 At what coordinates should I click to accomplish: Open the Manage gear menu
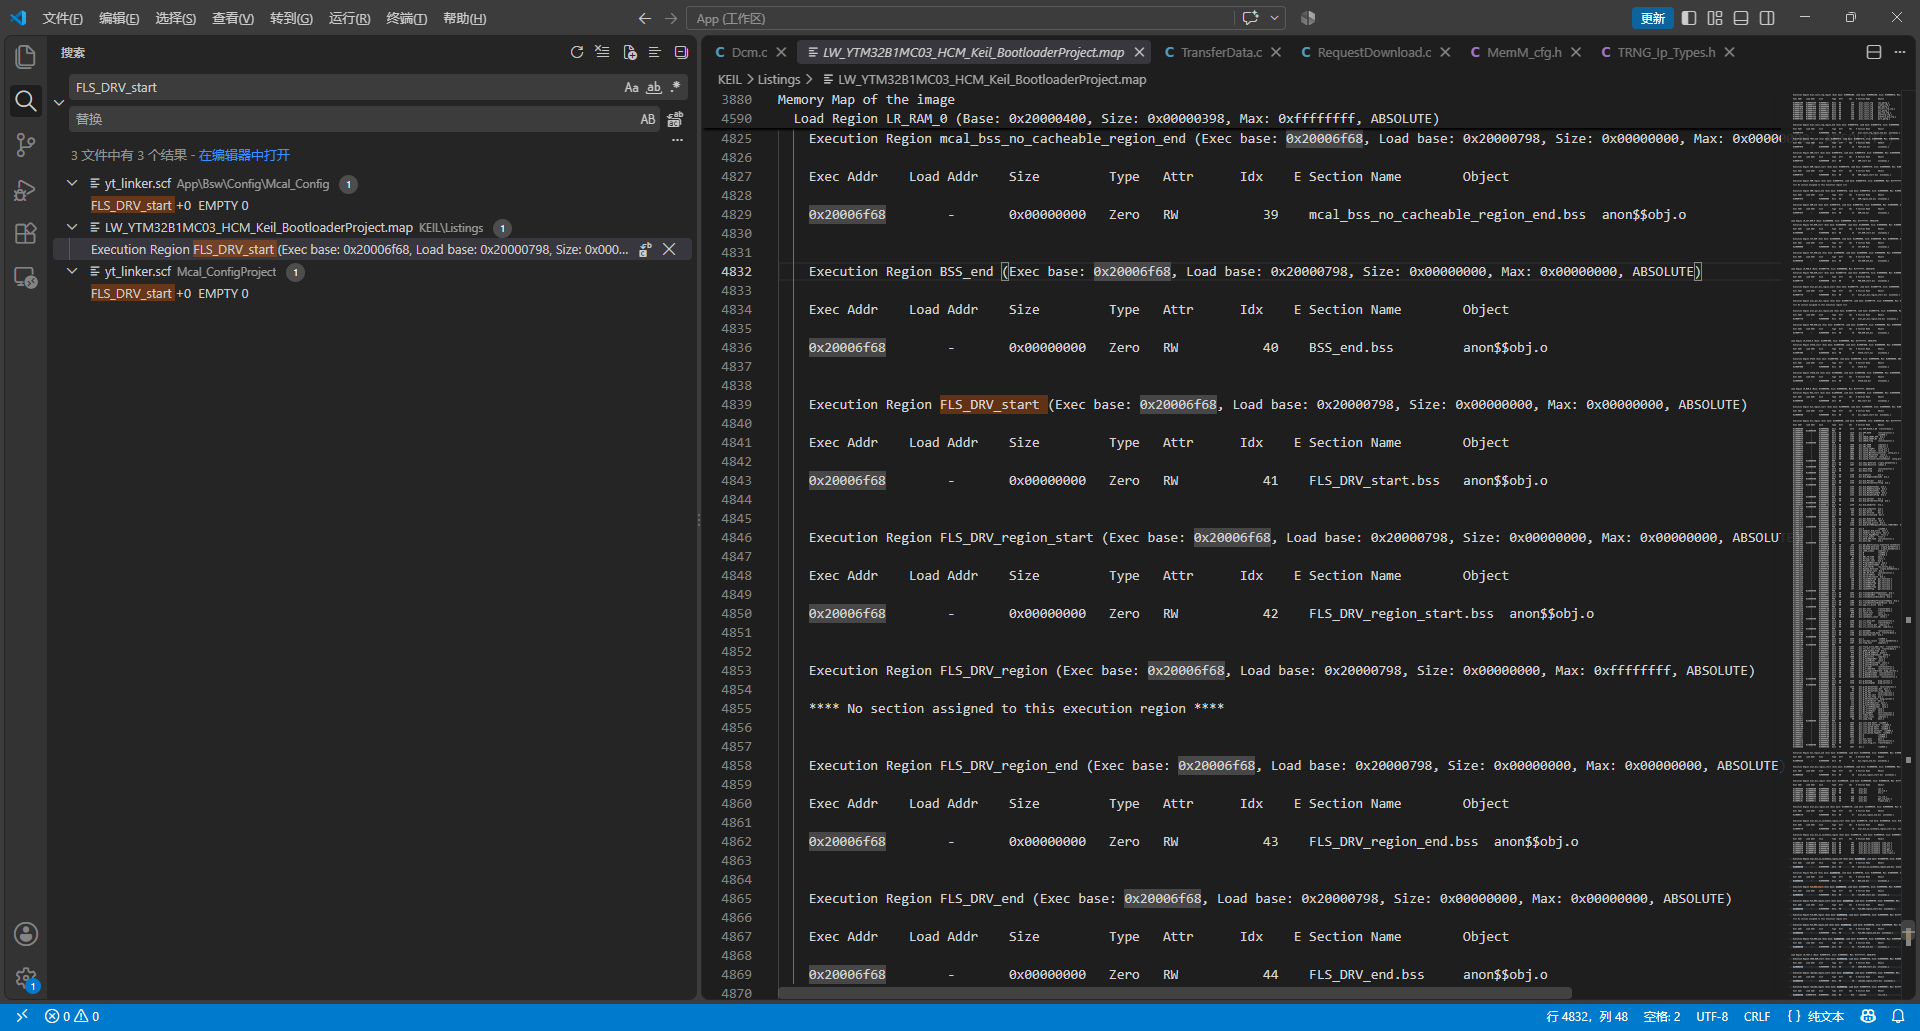[x=26, y=979]
